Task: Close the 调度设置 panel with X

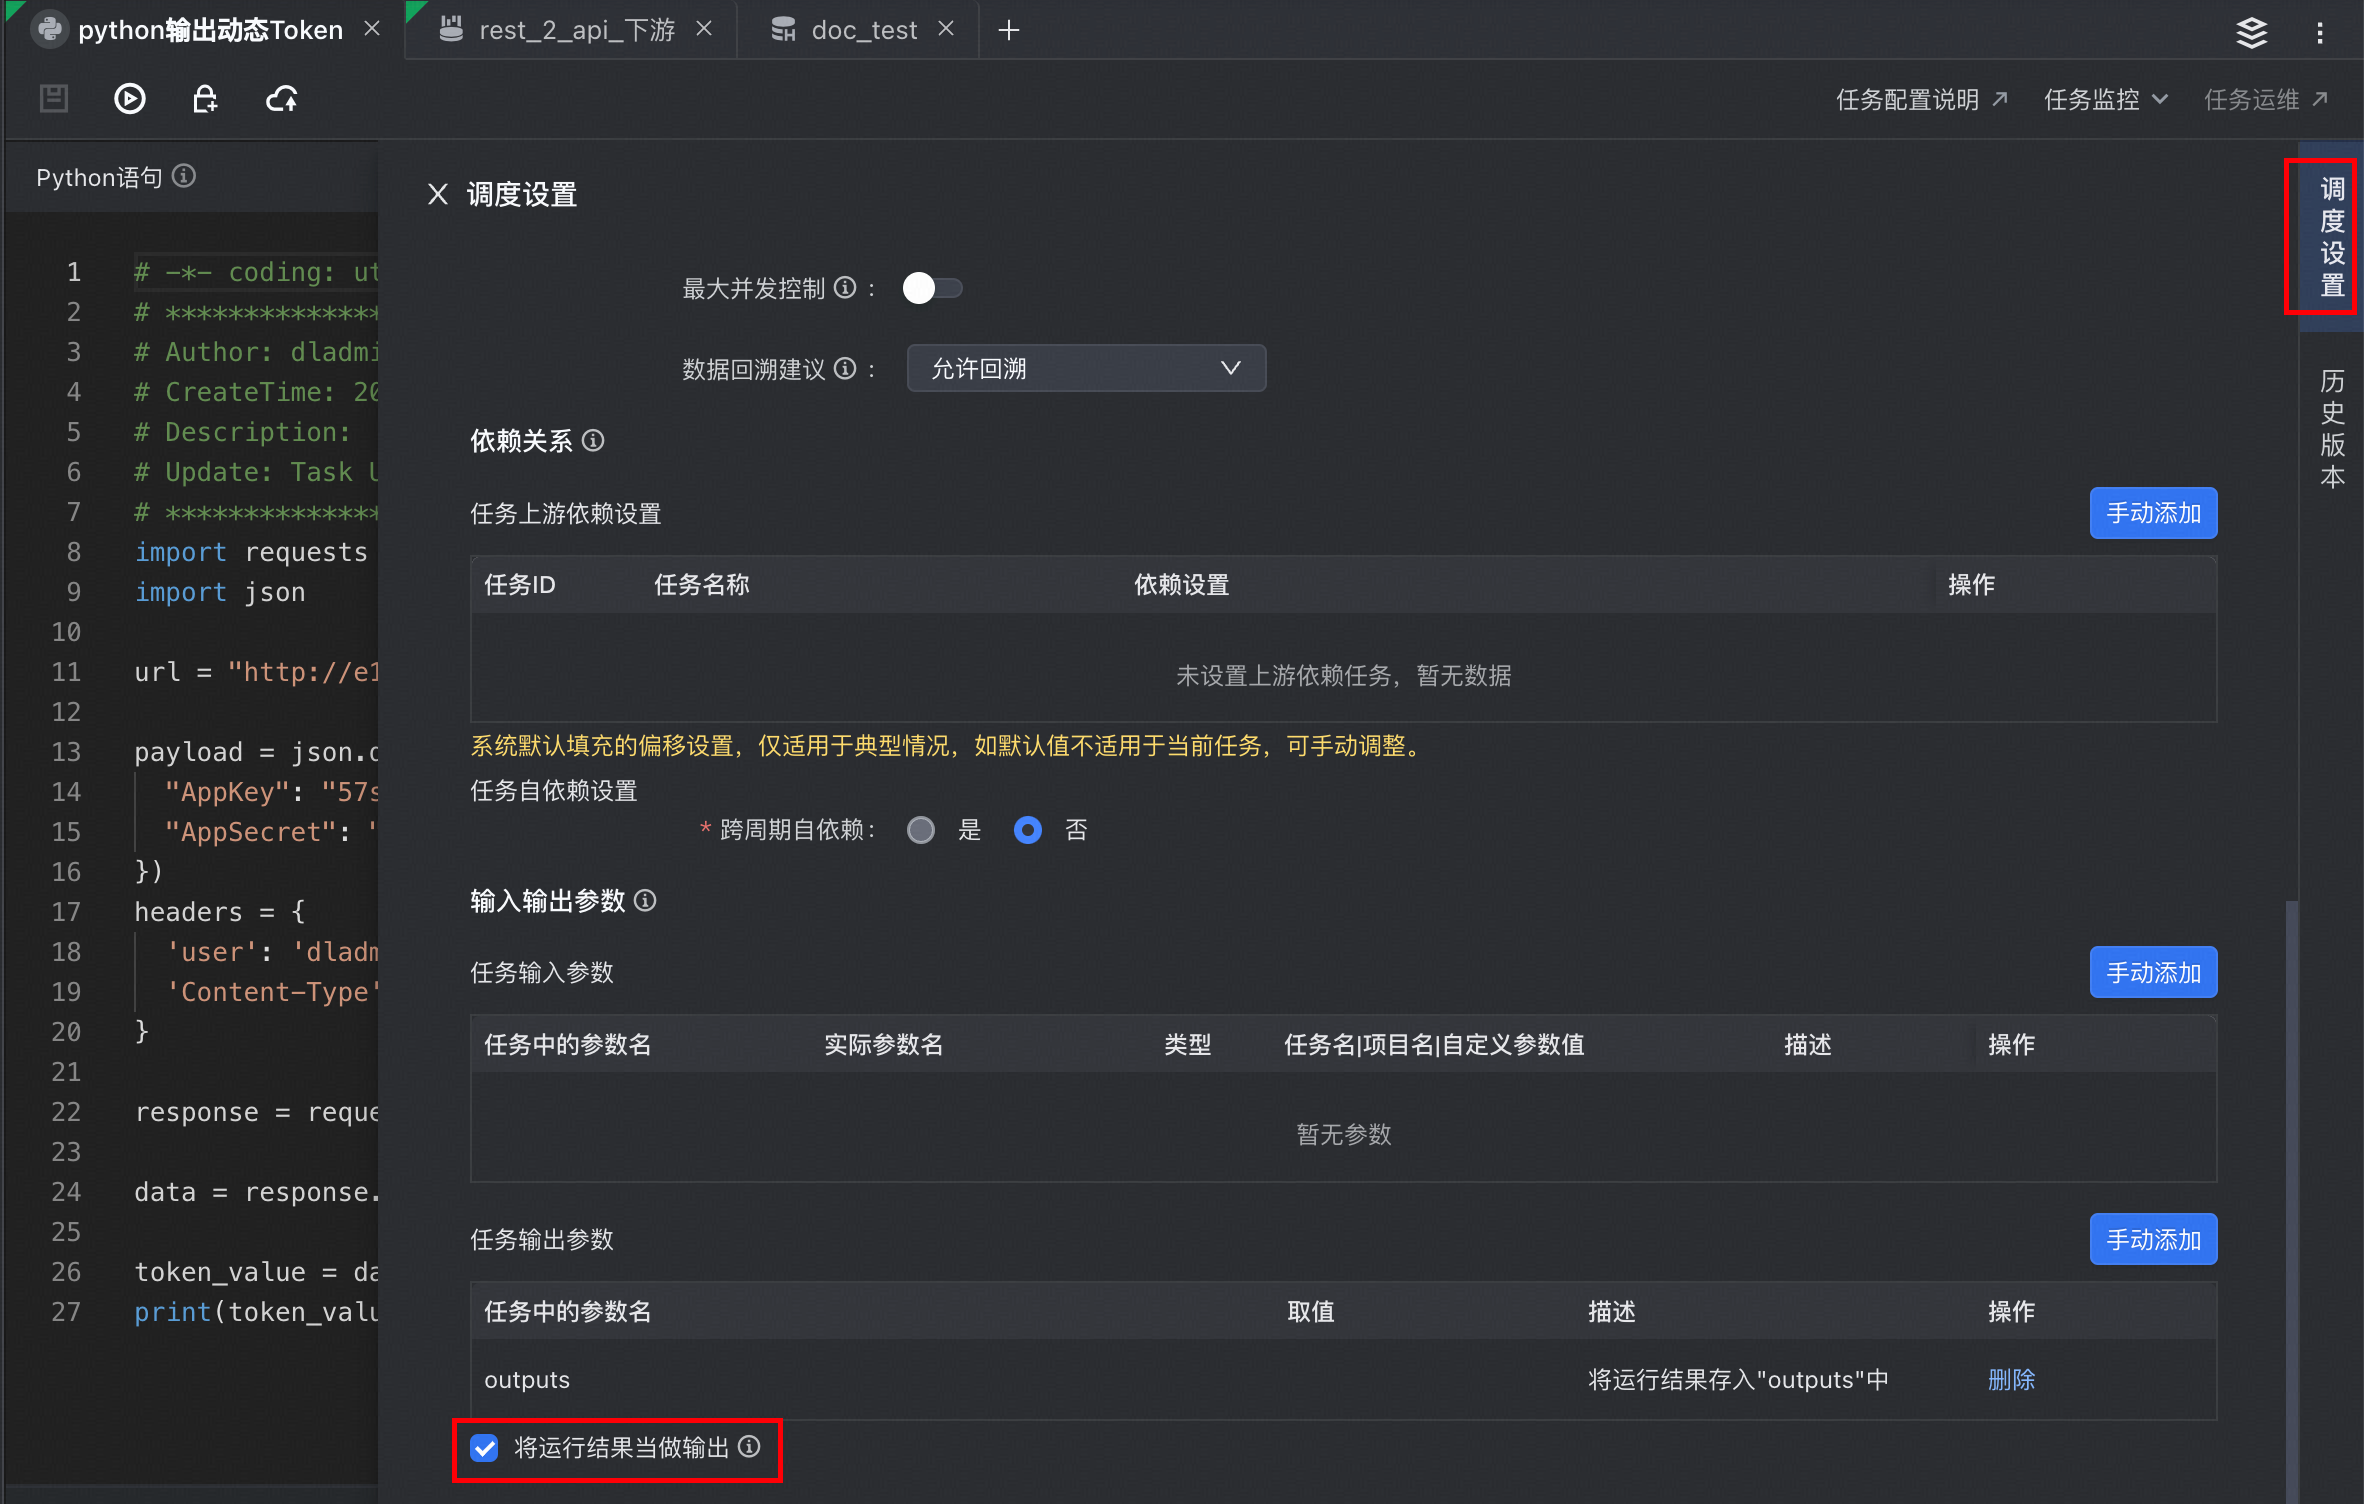Action: click(437, 194)
